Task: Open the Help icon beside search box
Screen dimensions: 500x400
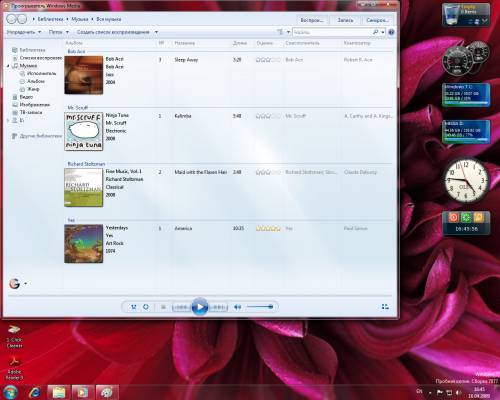Action: [391, 32]
